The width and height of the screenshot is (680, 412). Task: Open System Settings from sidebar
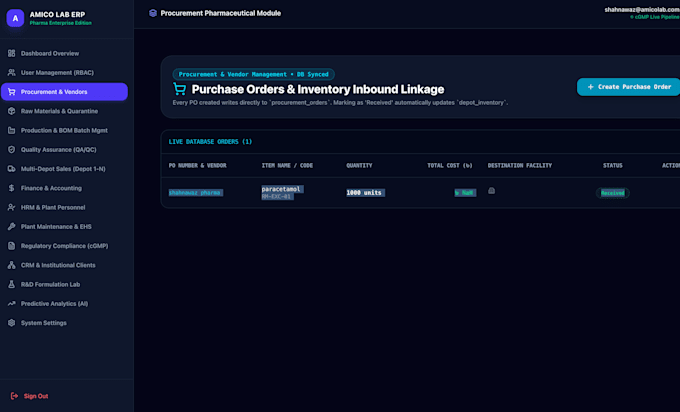click(x=64, y=323)
